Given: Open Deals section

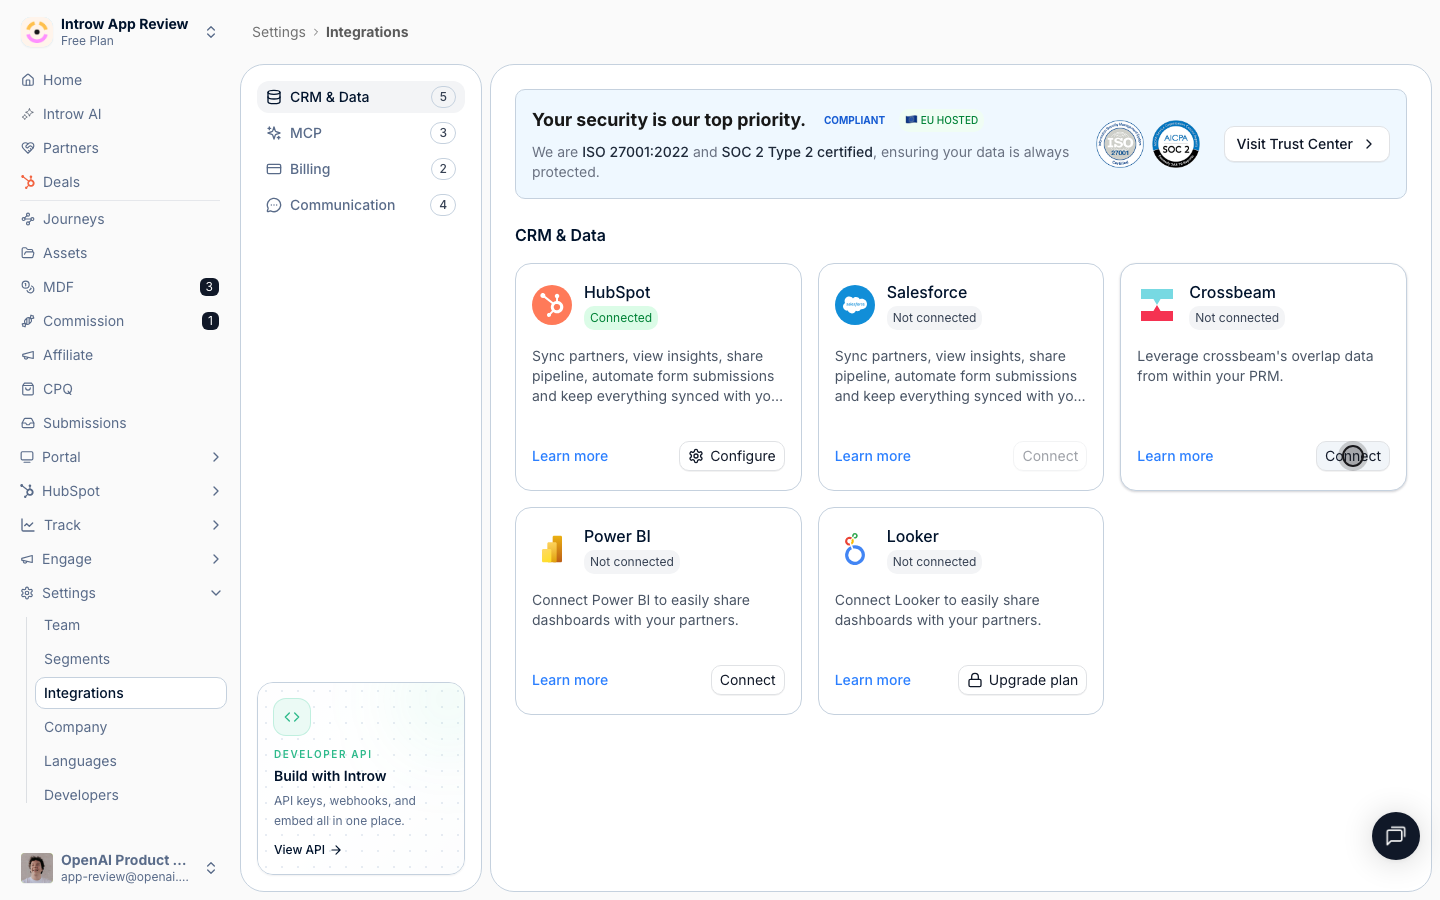Looking at the screenshot, I should 120,182.
